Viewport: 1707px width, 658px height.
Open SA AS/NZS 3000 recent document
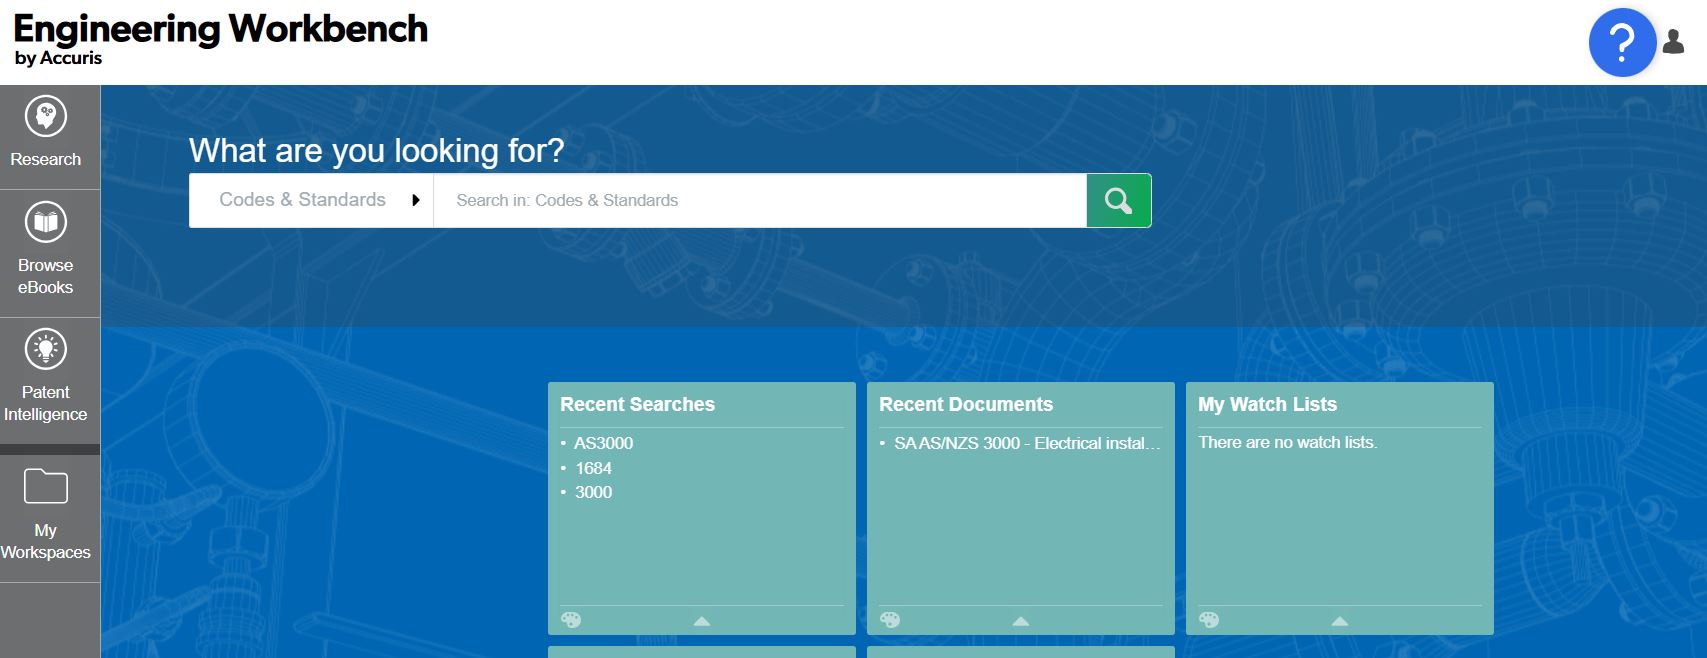1027,443
